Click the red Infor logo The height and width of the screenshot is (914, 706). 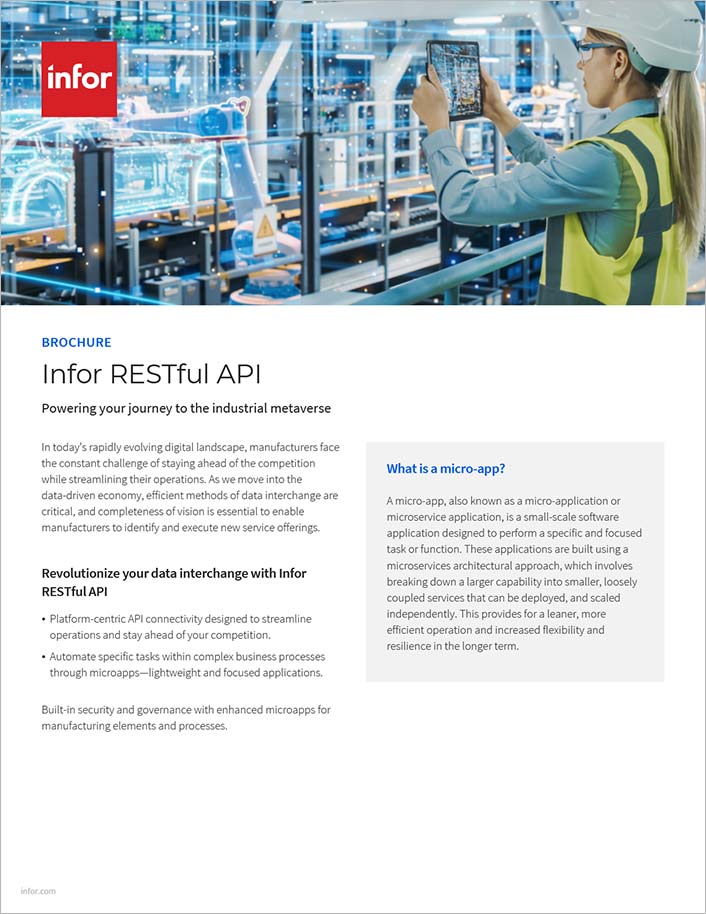[x=79, y=79]
